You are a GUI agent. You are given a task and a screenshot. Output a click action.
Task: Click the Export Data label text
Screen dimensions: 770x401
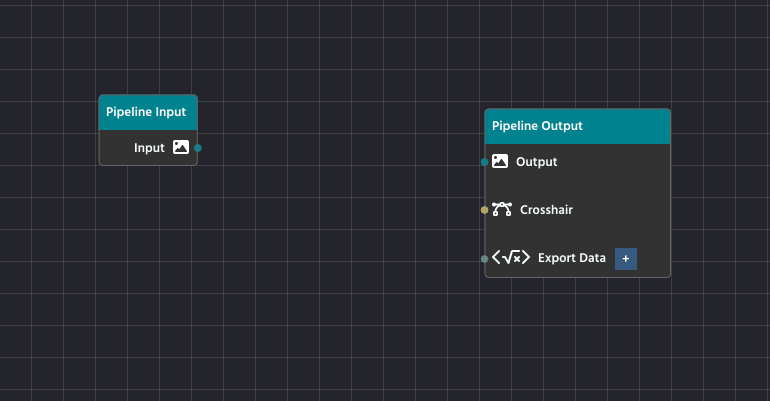click(571, 258)
